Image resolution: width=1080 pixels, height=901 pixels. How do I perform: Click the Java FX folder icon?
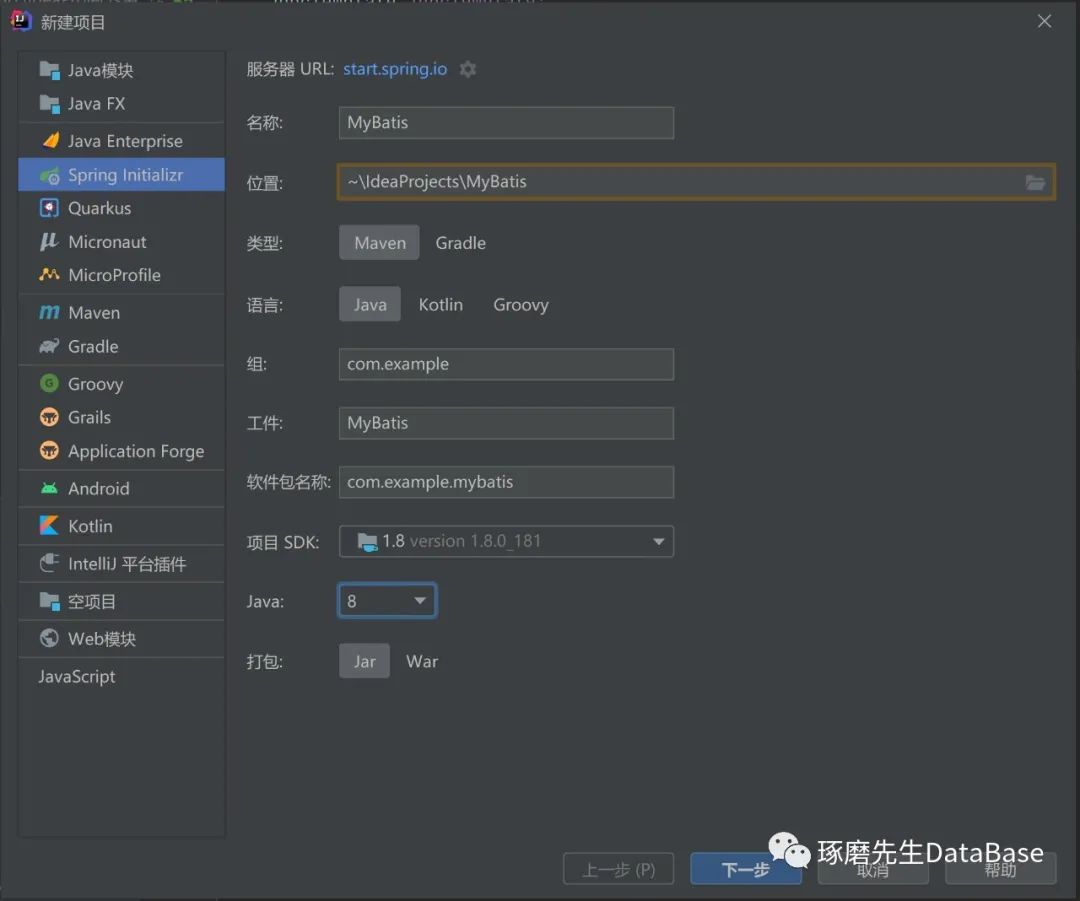(x=50, y=104)
